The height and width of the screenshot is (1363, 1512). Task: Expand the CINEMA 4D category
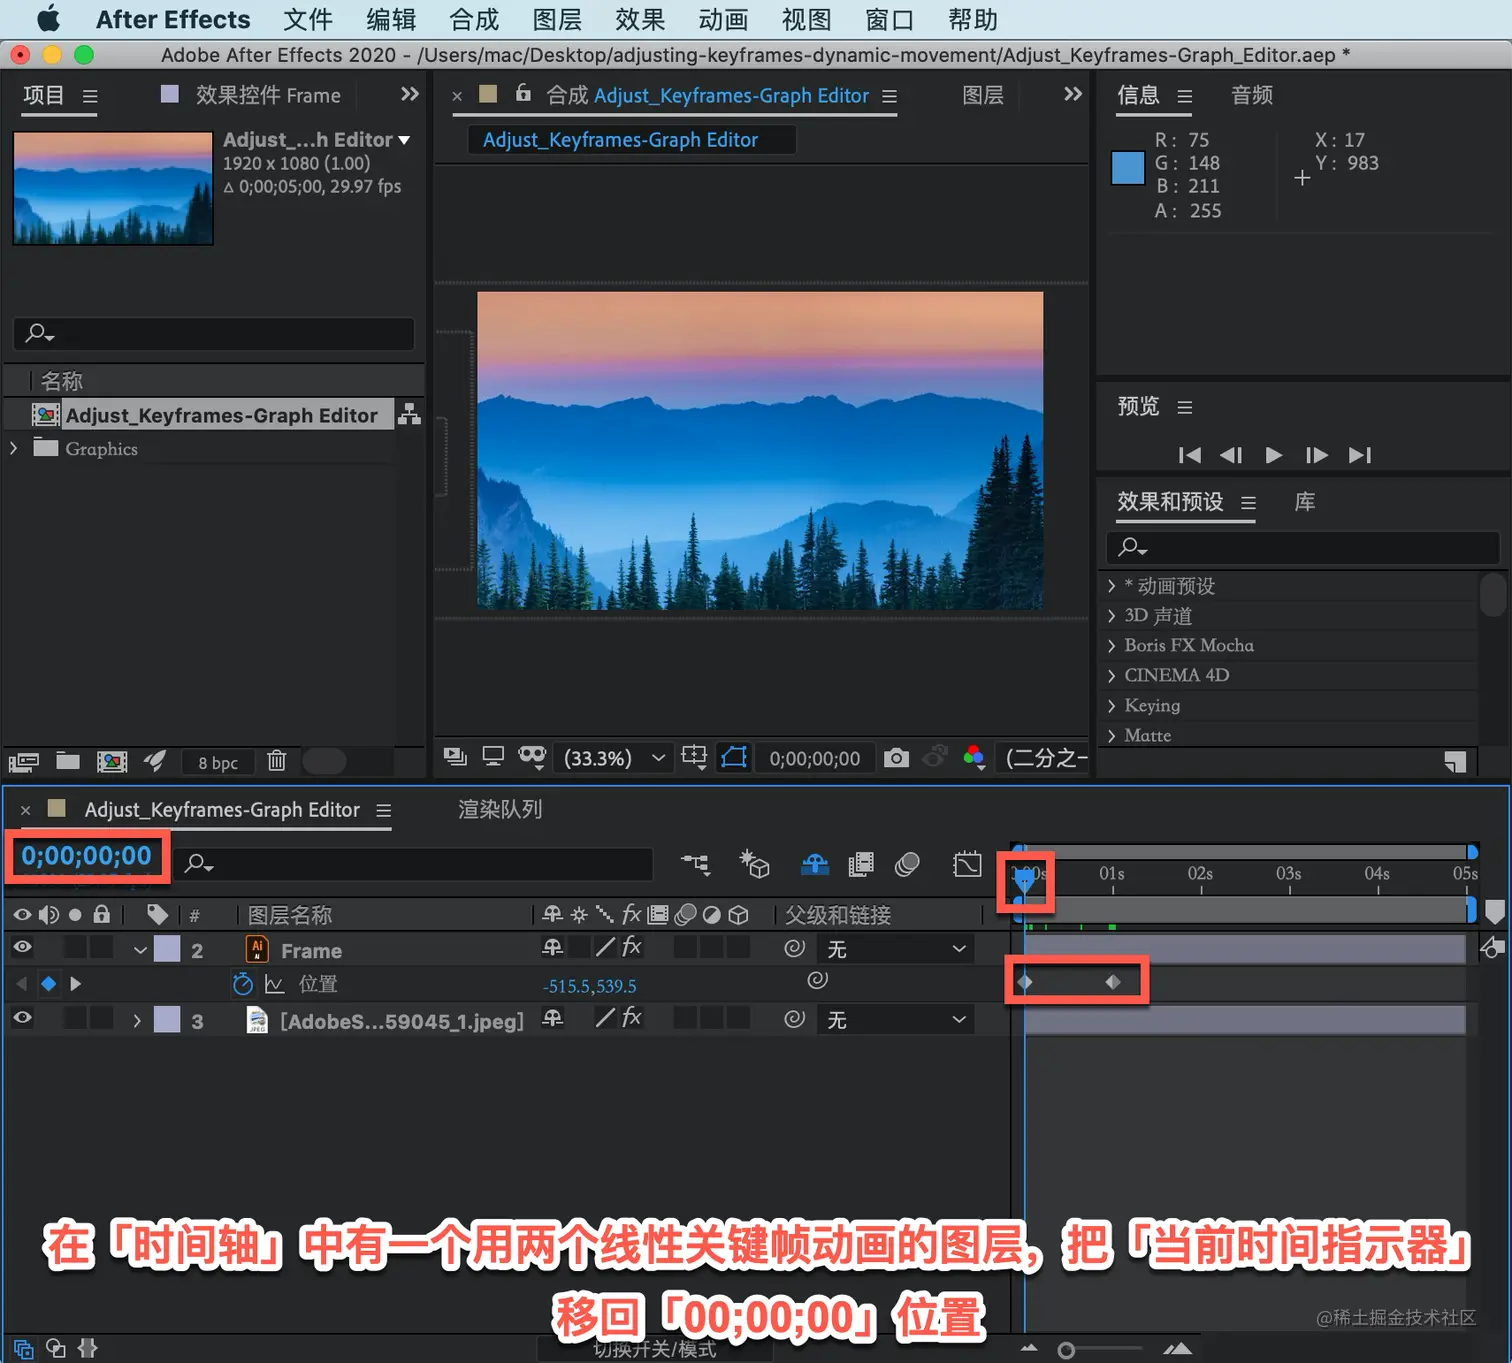[x=1112, y=676]
